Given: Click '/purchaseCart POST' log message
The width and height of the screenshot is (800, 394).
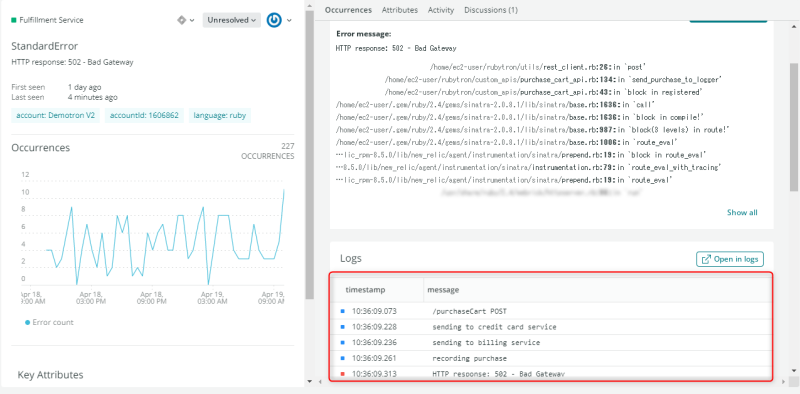Looking at the screenshot, I should pyautogui.click(x=469, y=311).
